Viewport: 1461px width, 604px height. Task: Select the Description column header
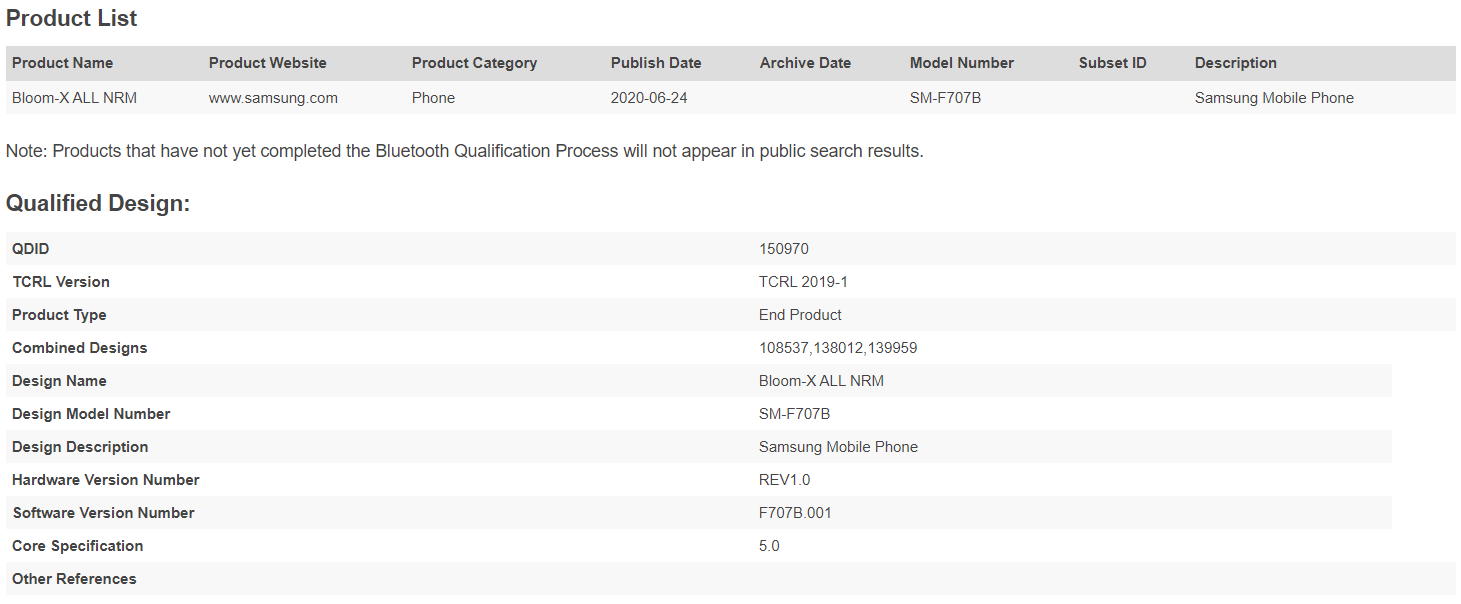1235,63
